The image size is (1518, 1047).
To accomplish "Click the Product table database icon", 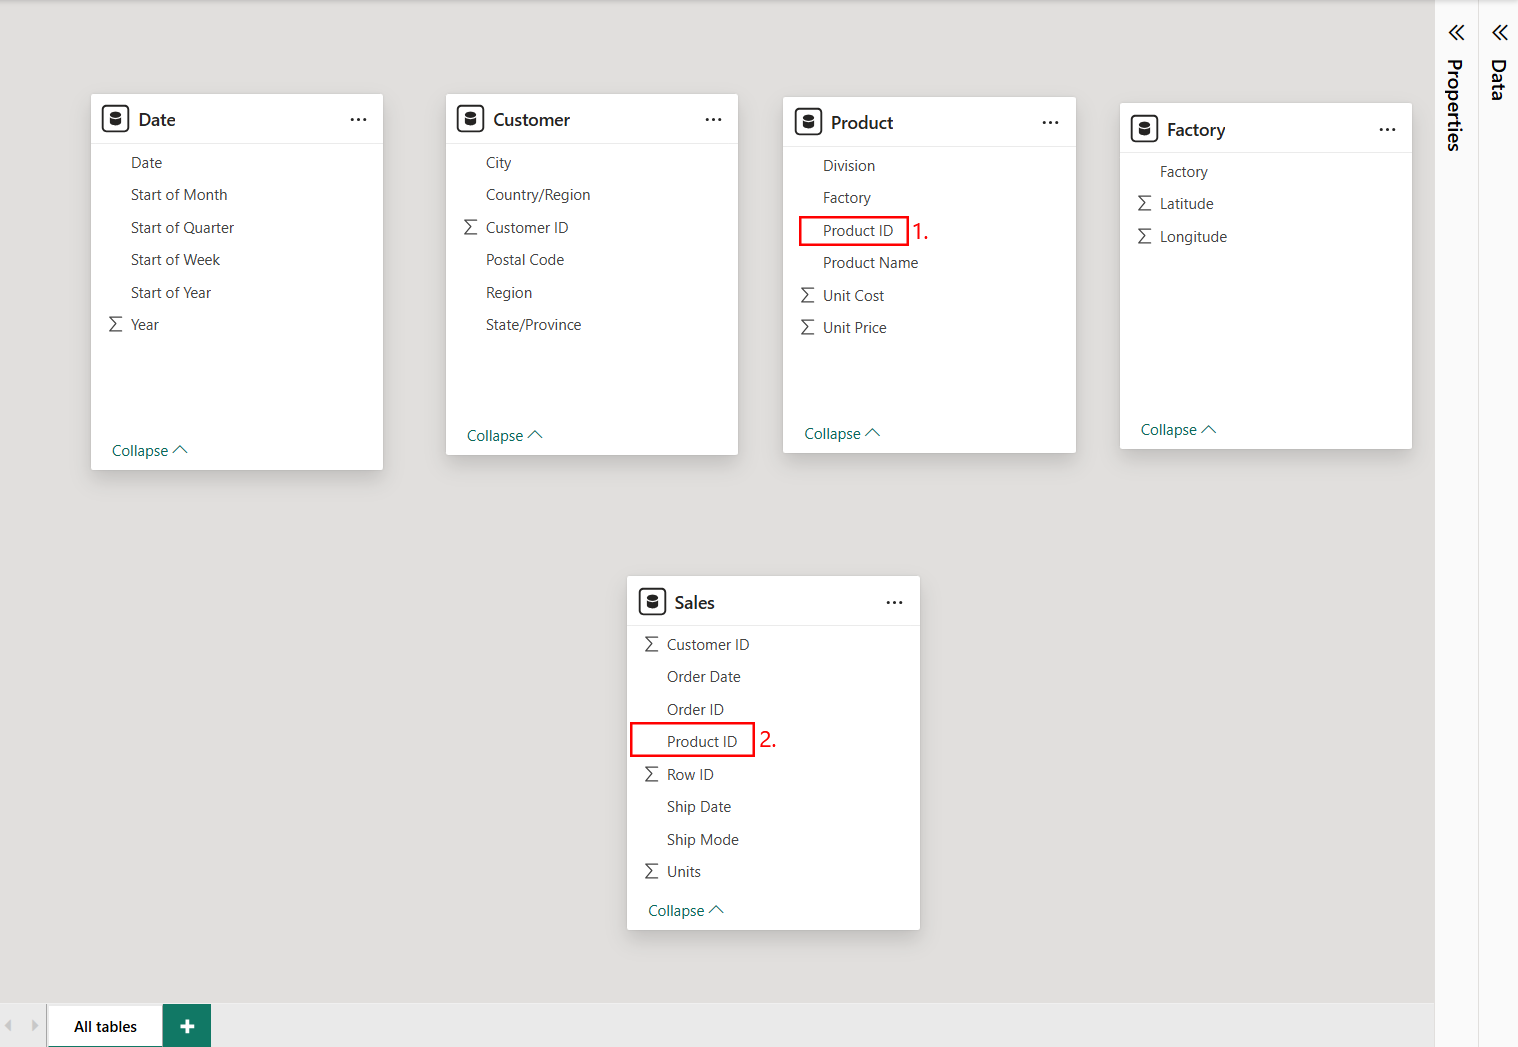I will point(808,122).
